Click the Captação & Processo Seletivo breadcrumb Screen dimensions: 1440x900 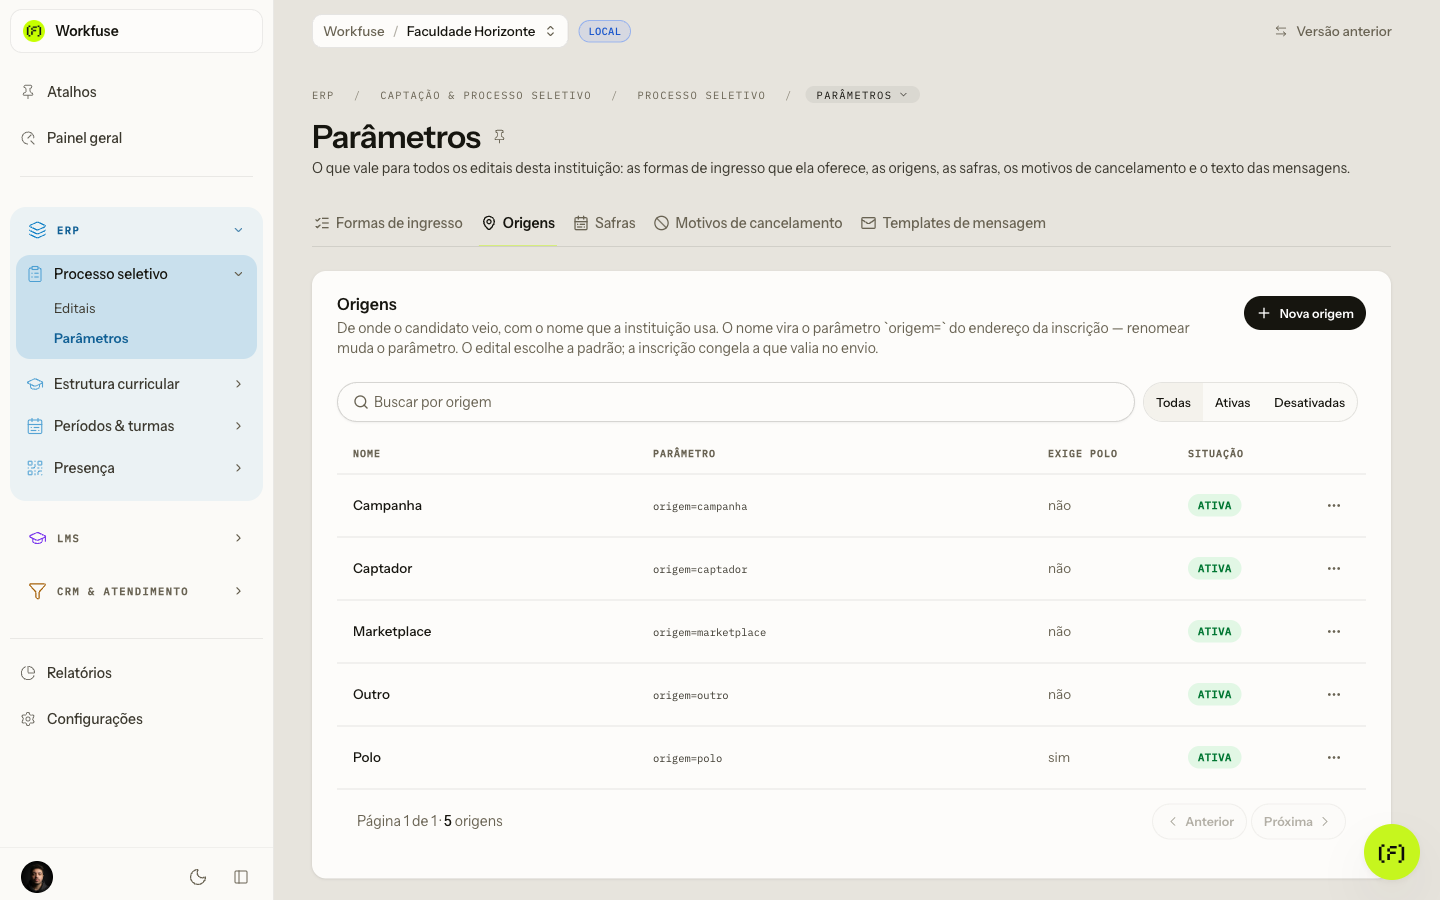(486, 96)
